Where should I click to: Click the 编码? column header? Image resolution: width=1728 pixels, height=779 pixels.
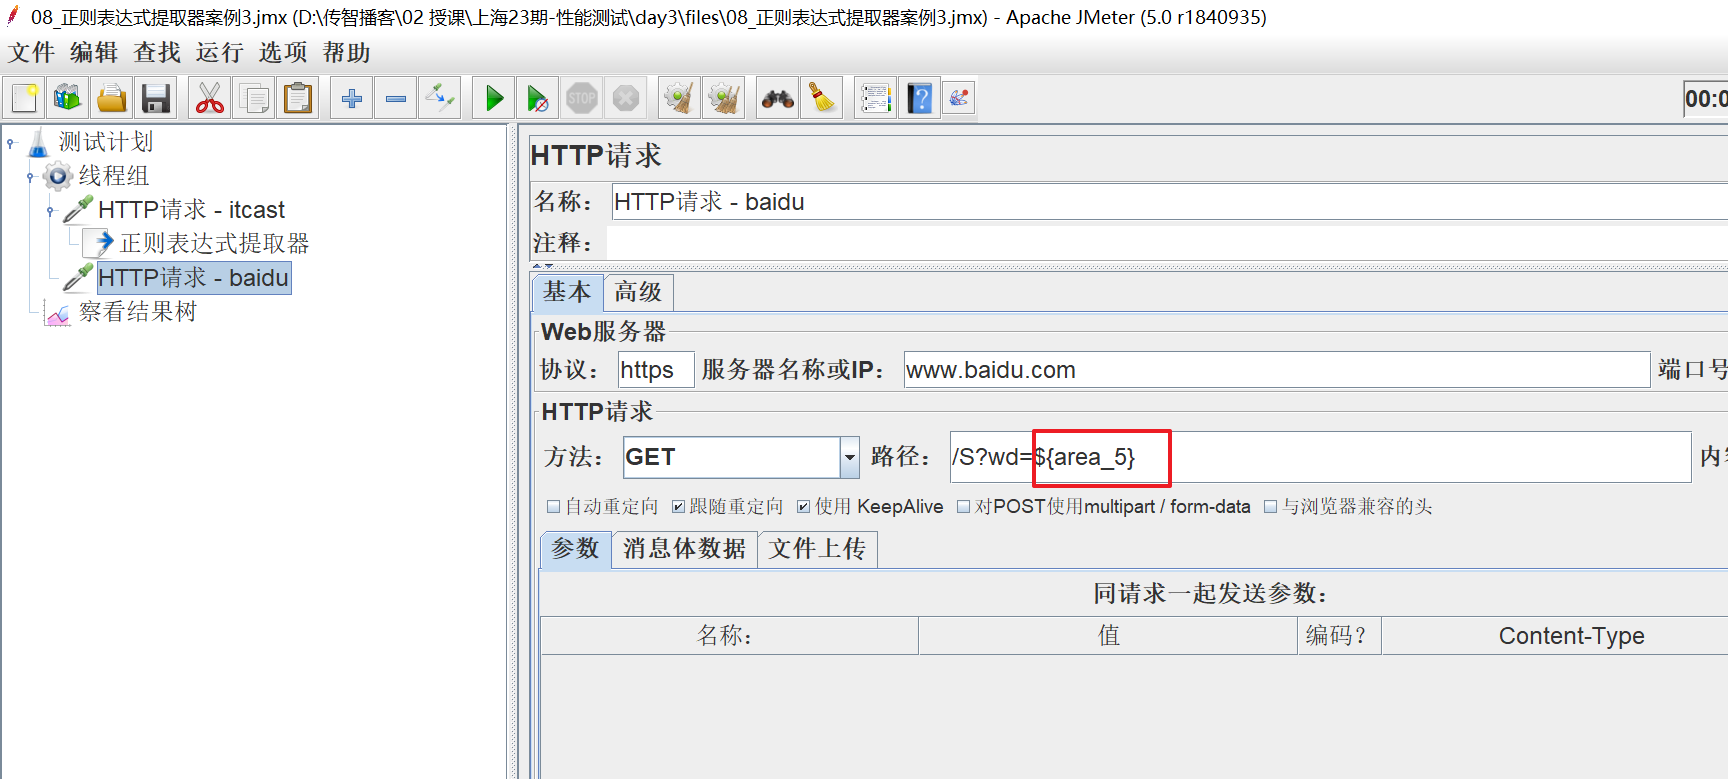point(1339,636)
